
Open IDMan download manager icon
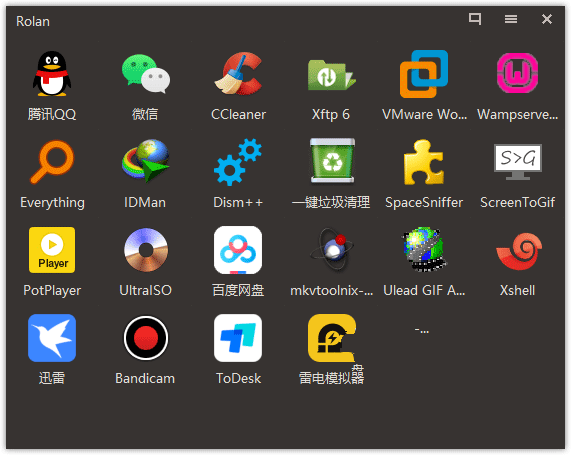(x=146, y=160)
